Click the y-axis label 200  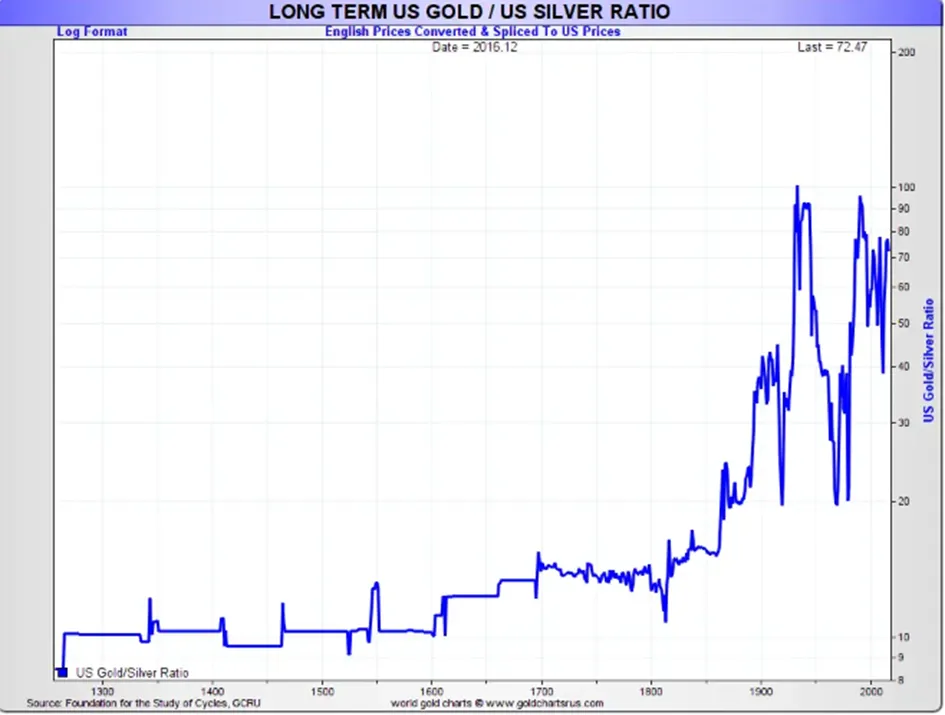pyautogui.click(x=906, y=52)
